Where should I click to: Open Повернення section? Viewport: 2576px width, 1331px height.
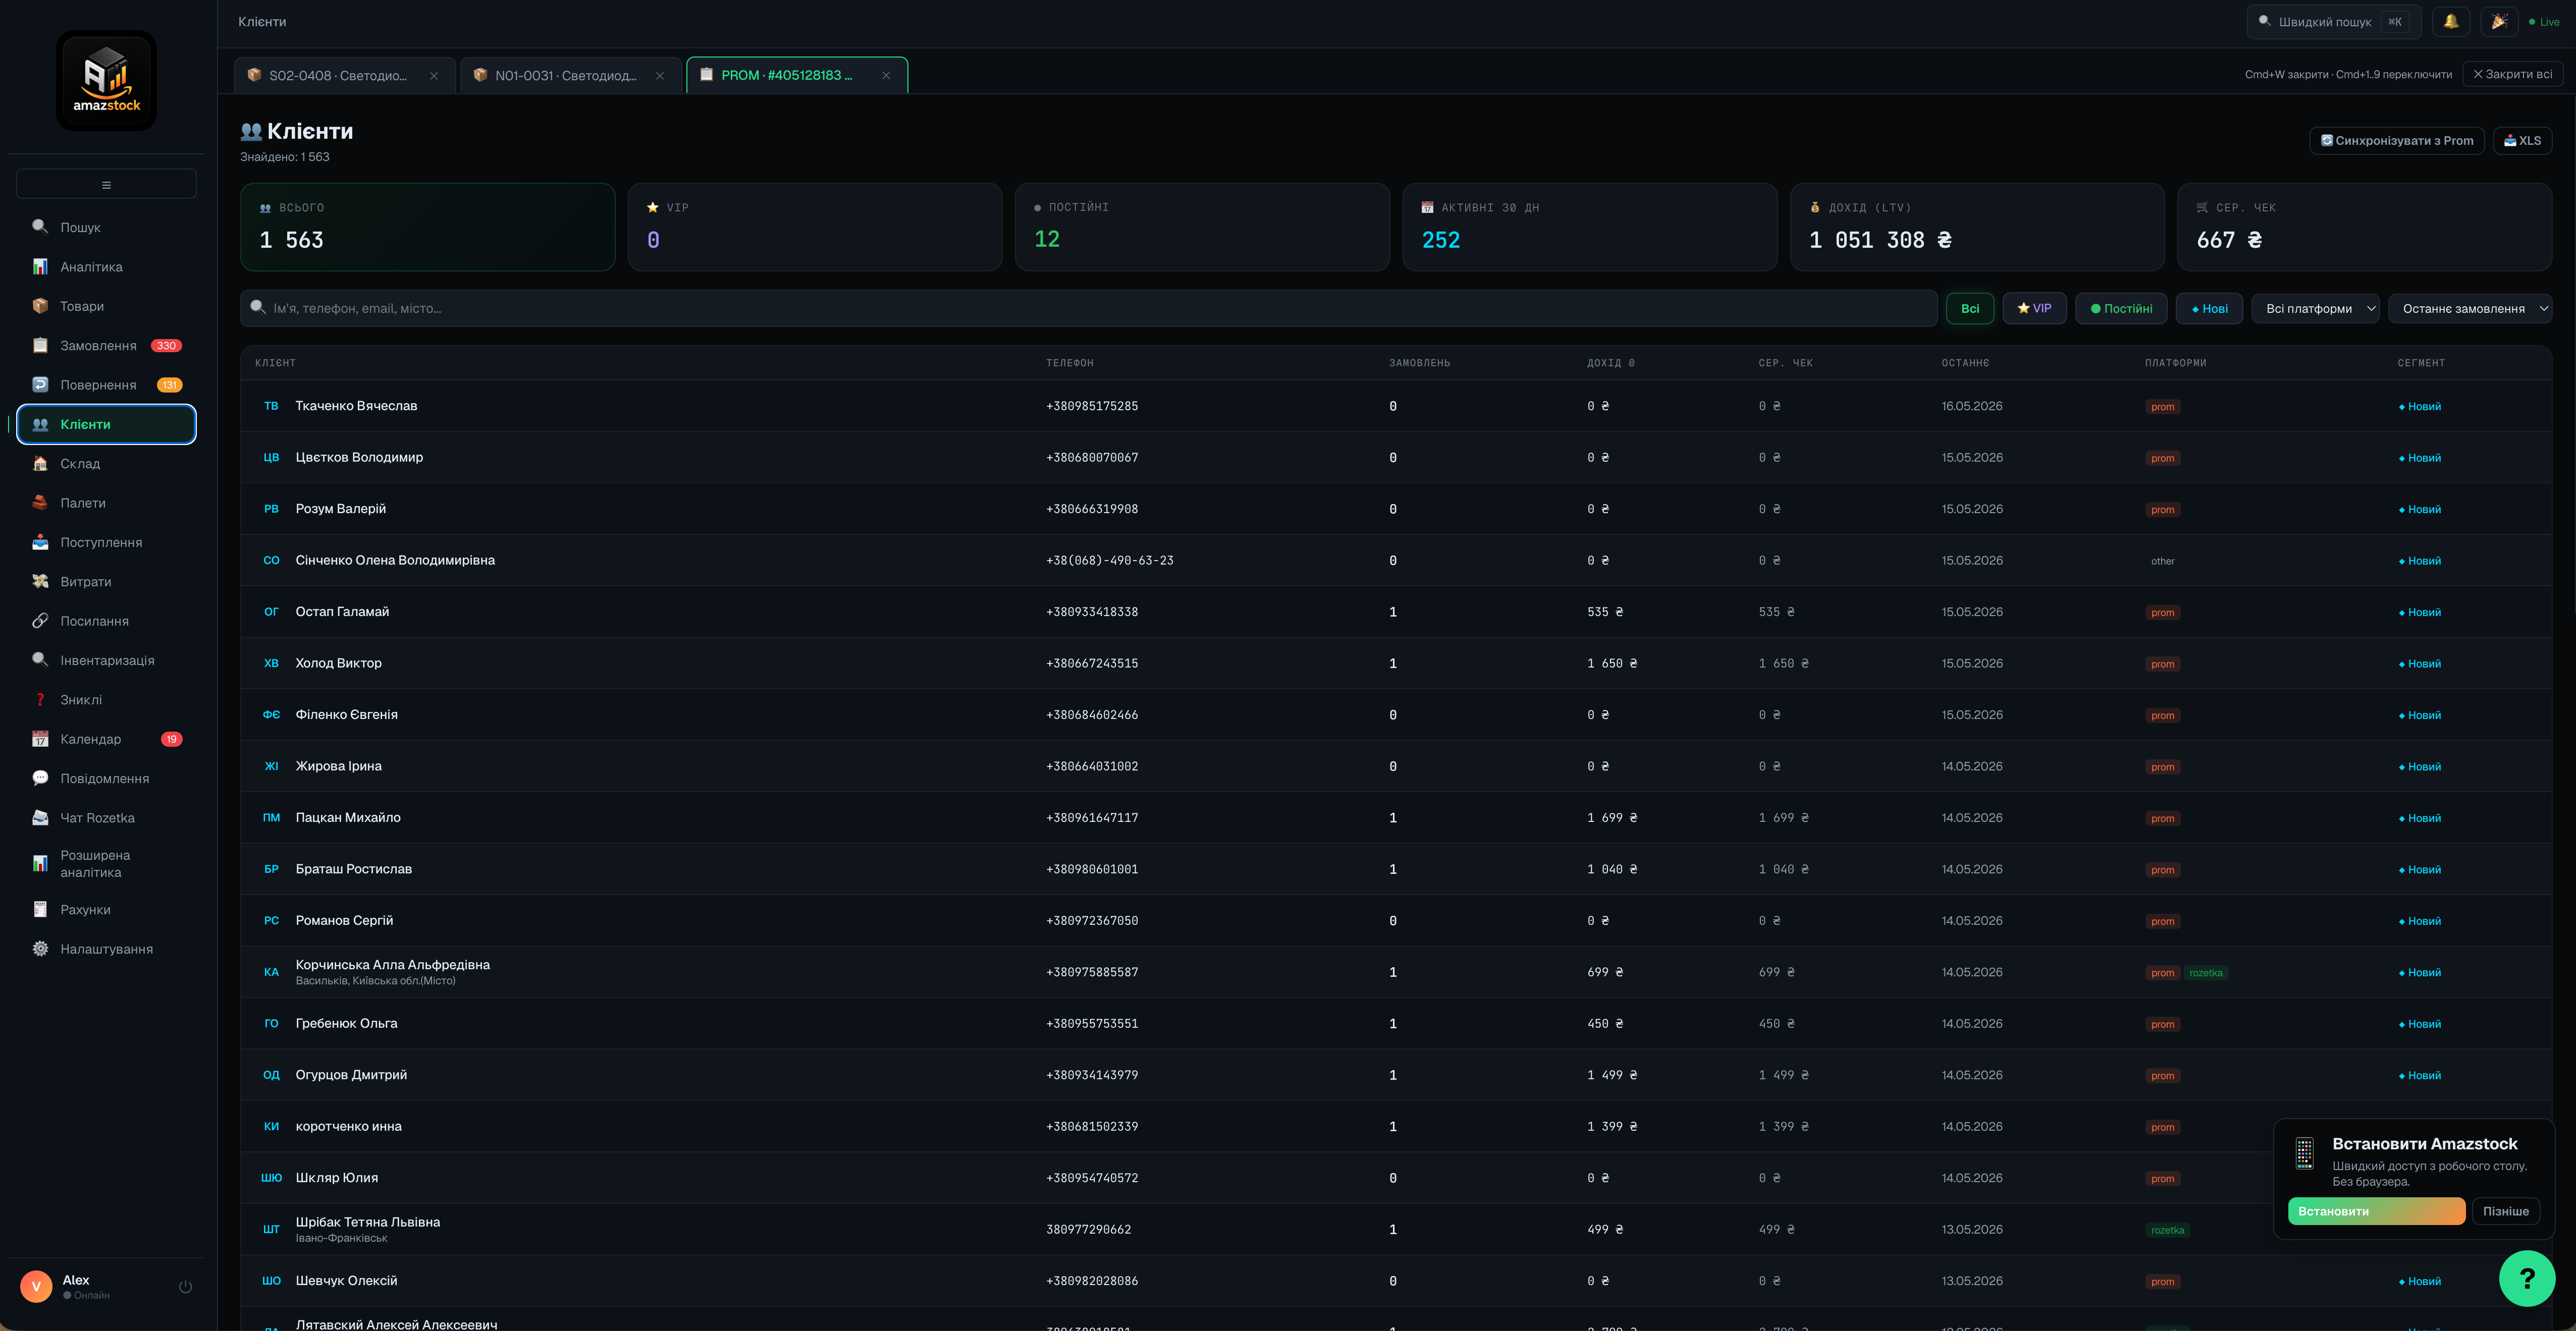click(x=106, y=385)
